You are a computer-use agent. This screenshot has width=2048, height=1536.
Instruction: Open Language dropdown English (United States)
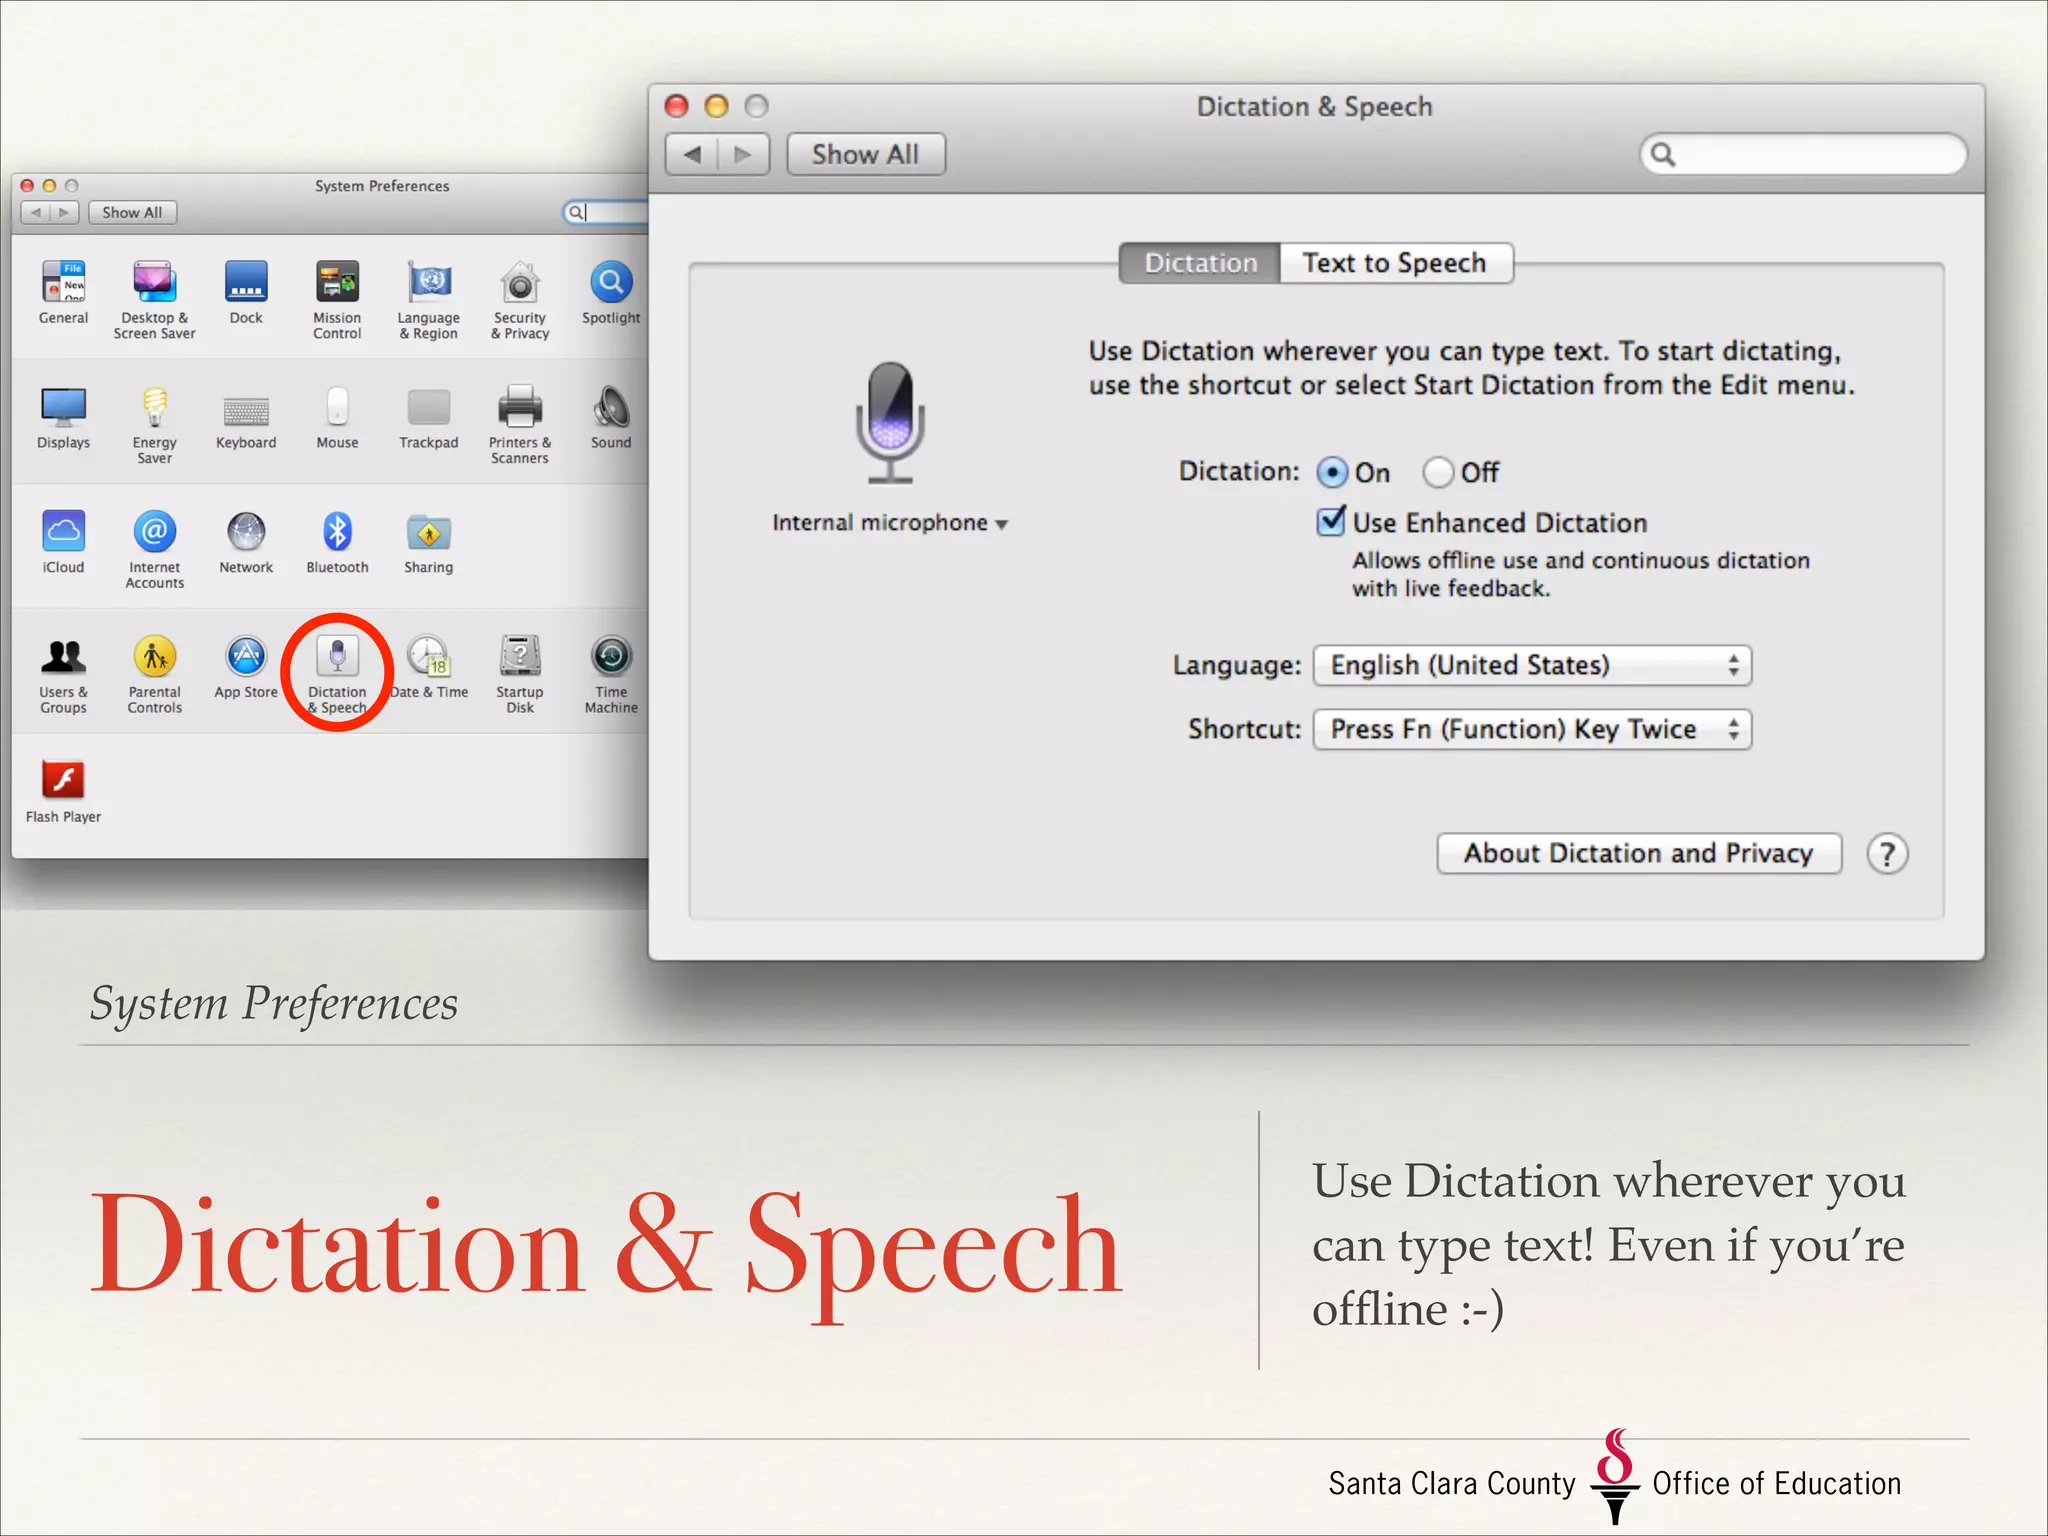point(1532,666)
